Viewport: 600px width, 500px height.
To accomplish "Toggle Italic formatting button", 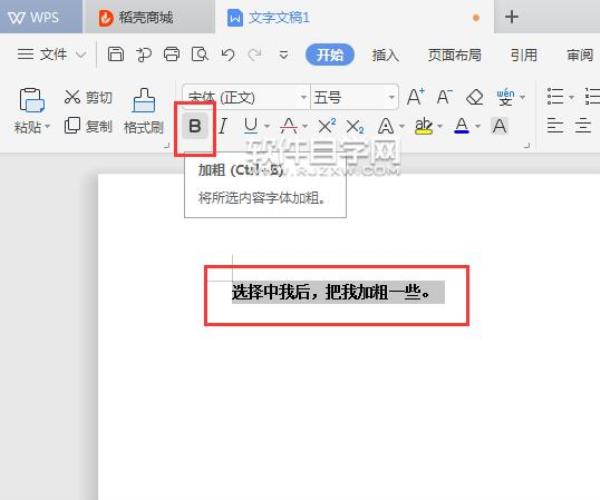I will pos(223,126).
